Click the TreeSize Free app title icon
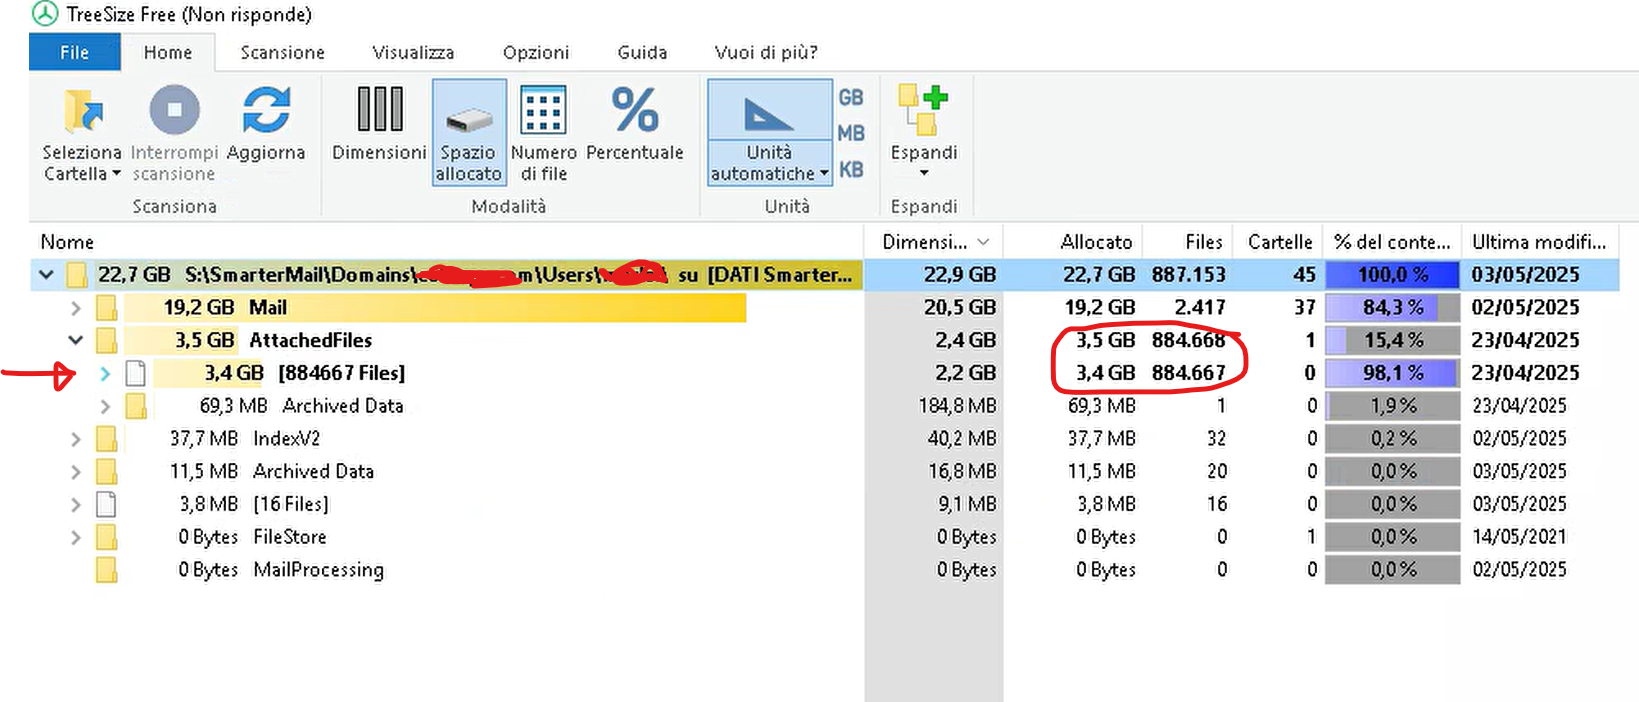Screen dimensions: 1639x702 pos(45,14)
